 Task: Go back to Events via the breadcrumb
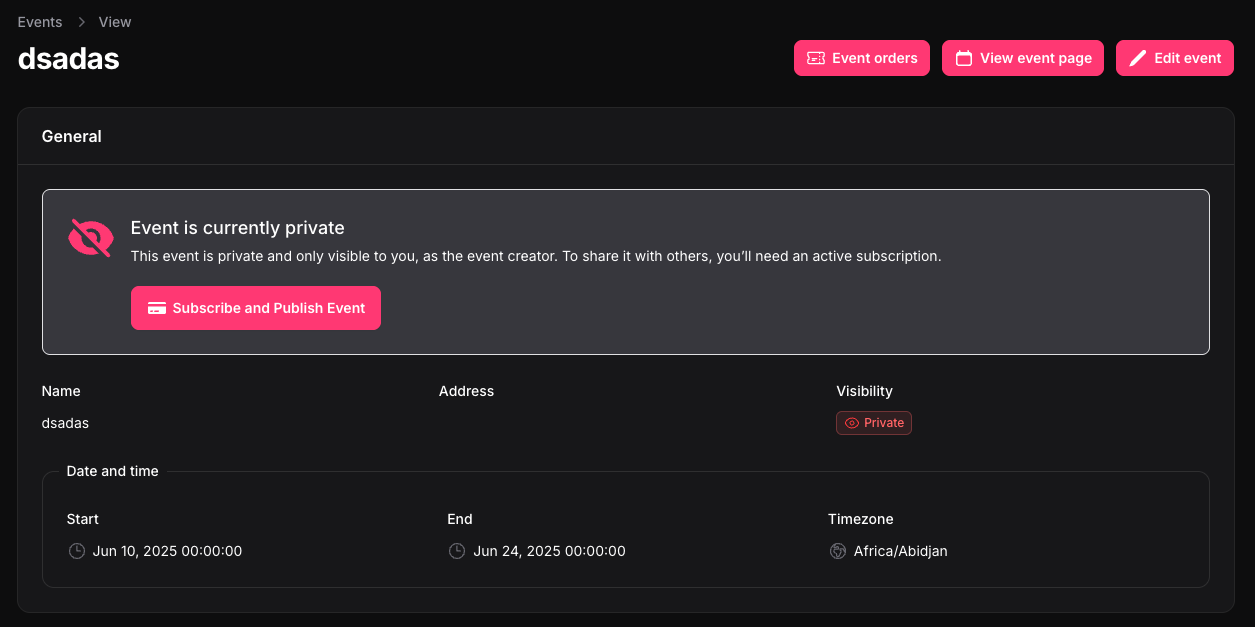40,22
